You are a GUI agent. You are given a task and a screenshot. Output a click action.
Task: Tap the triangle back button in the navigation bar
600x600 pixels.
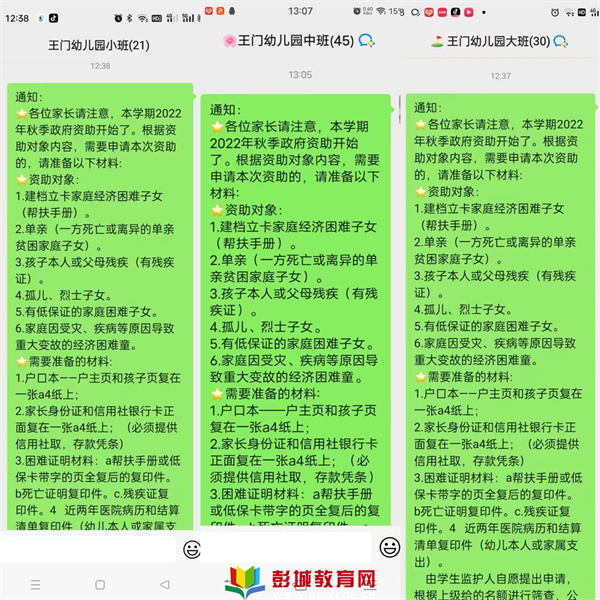point(165,584)
